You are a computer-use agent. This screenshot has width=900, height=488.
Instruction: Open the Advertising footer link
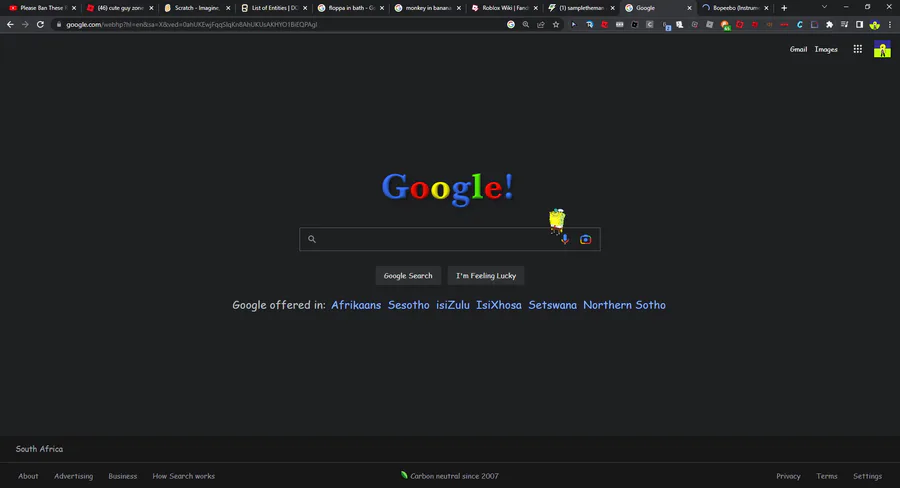point(73,476)
